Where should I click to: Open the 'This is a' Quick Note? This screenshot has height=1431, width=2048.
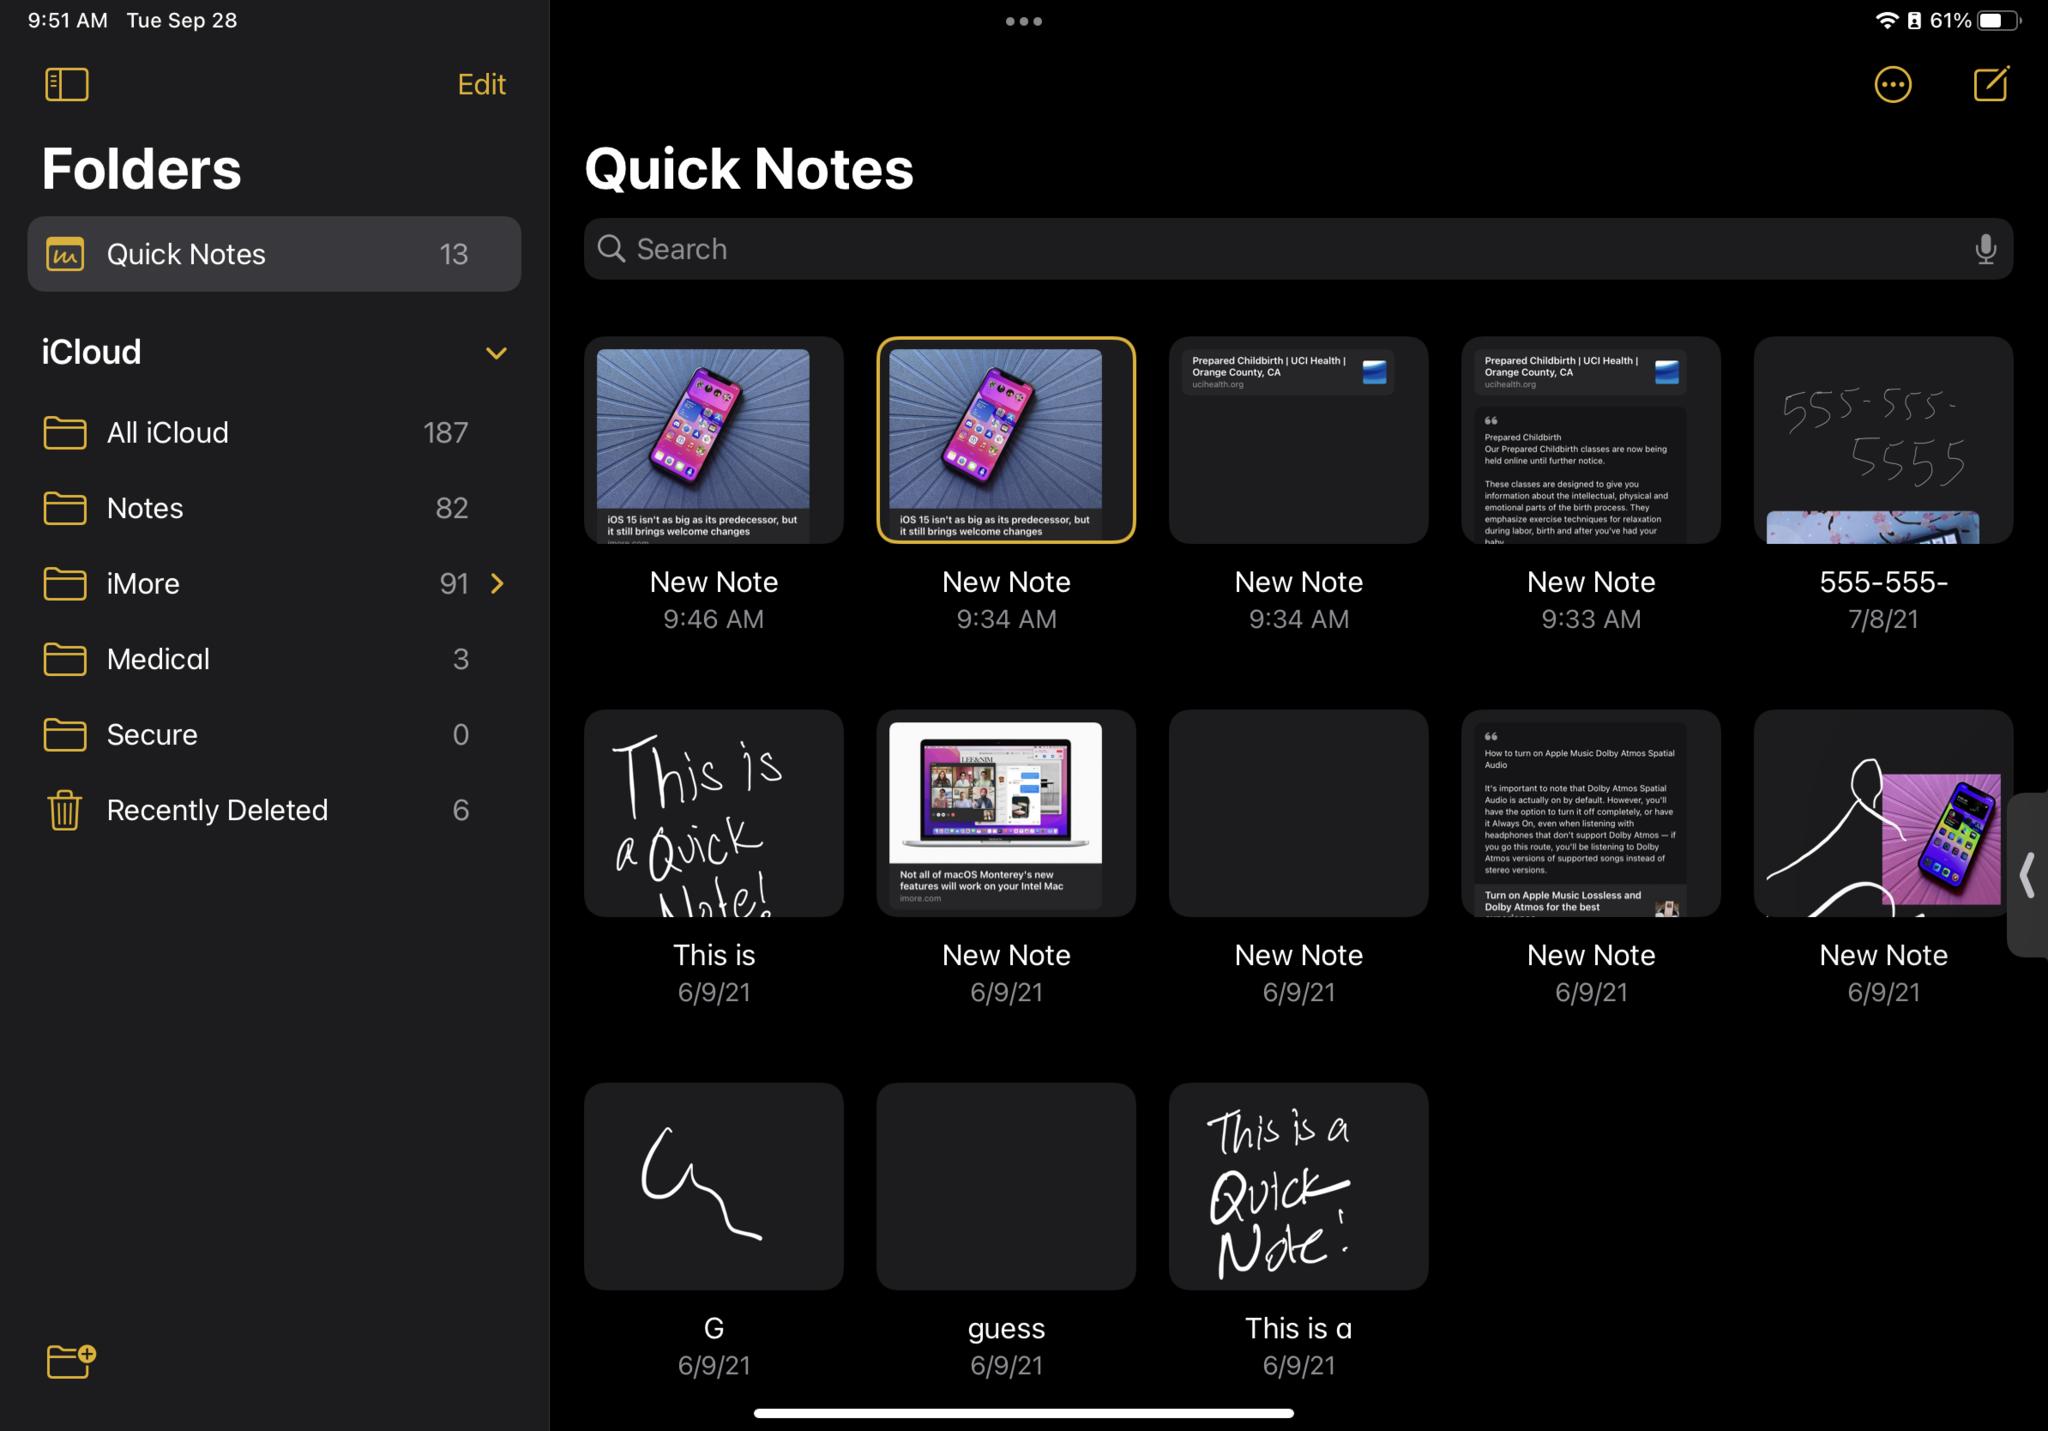1298,1186
